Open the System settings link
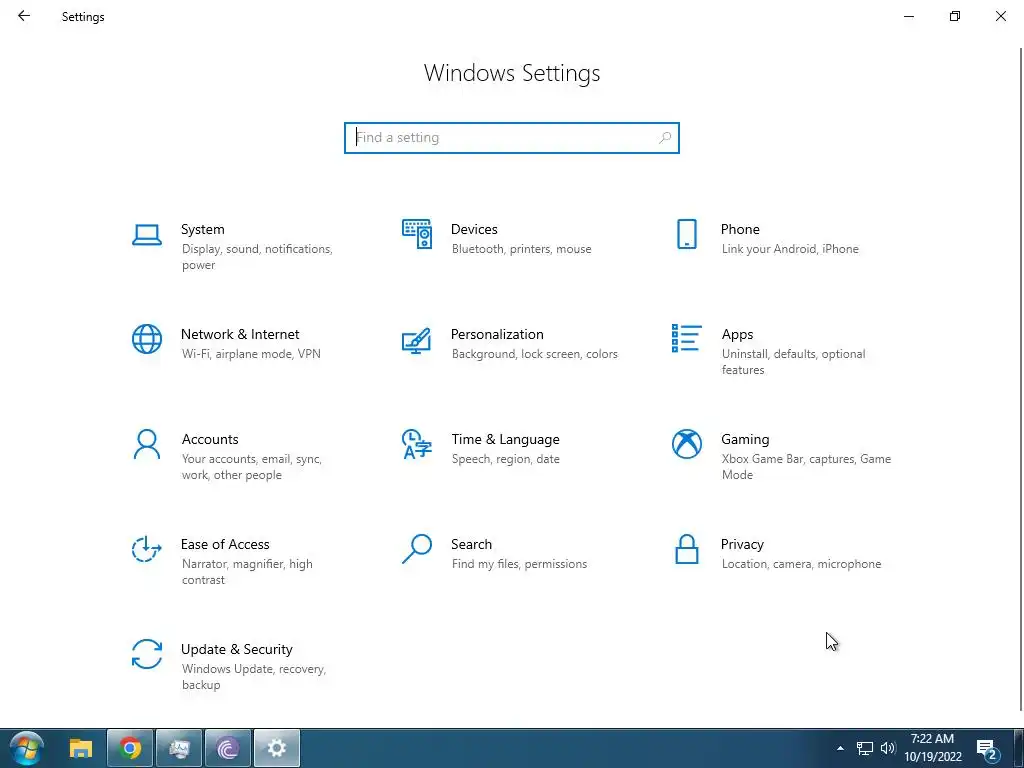Viewport: 1024px width, 768px height. tap(202, 229)
